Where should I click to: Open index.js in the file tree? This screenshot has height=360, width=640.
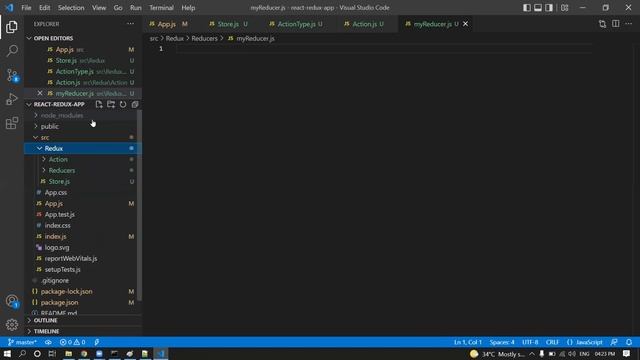coord(56,237)
